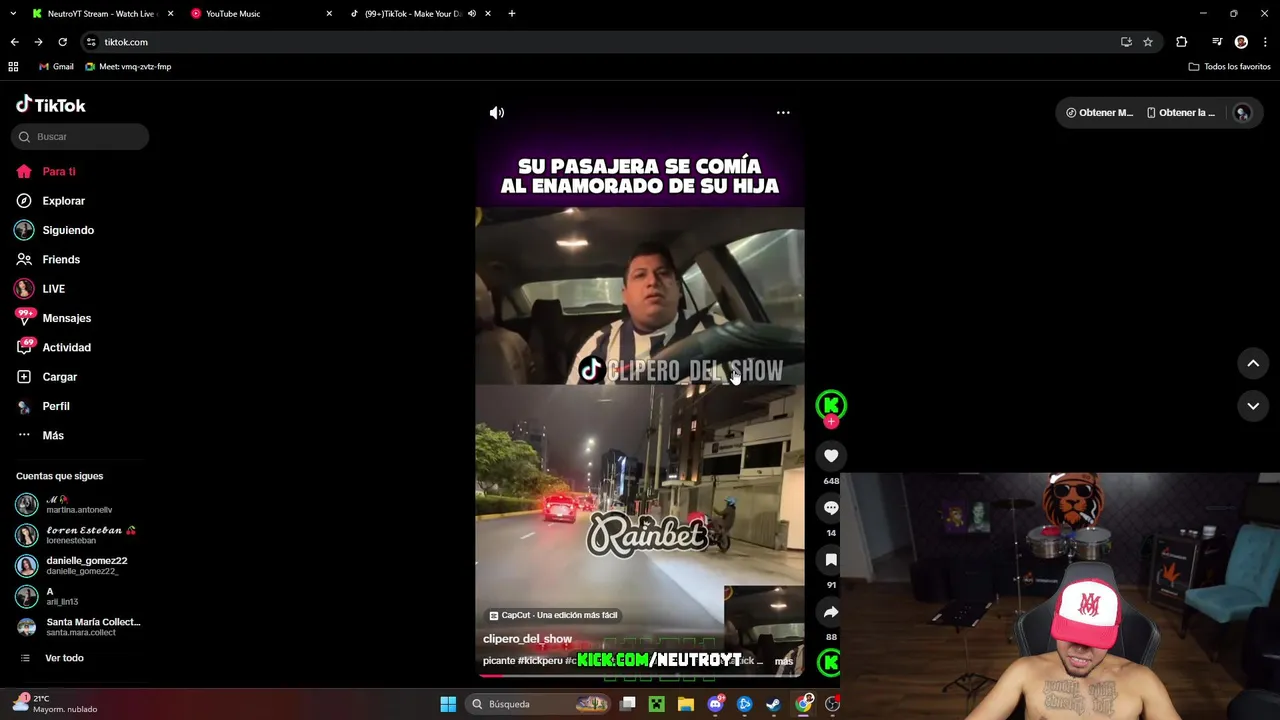Go to next video with down chevron
Screen dimensions: 1280x720
tap(1253, 406)
